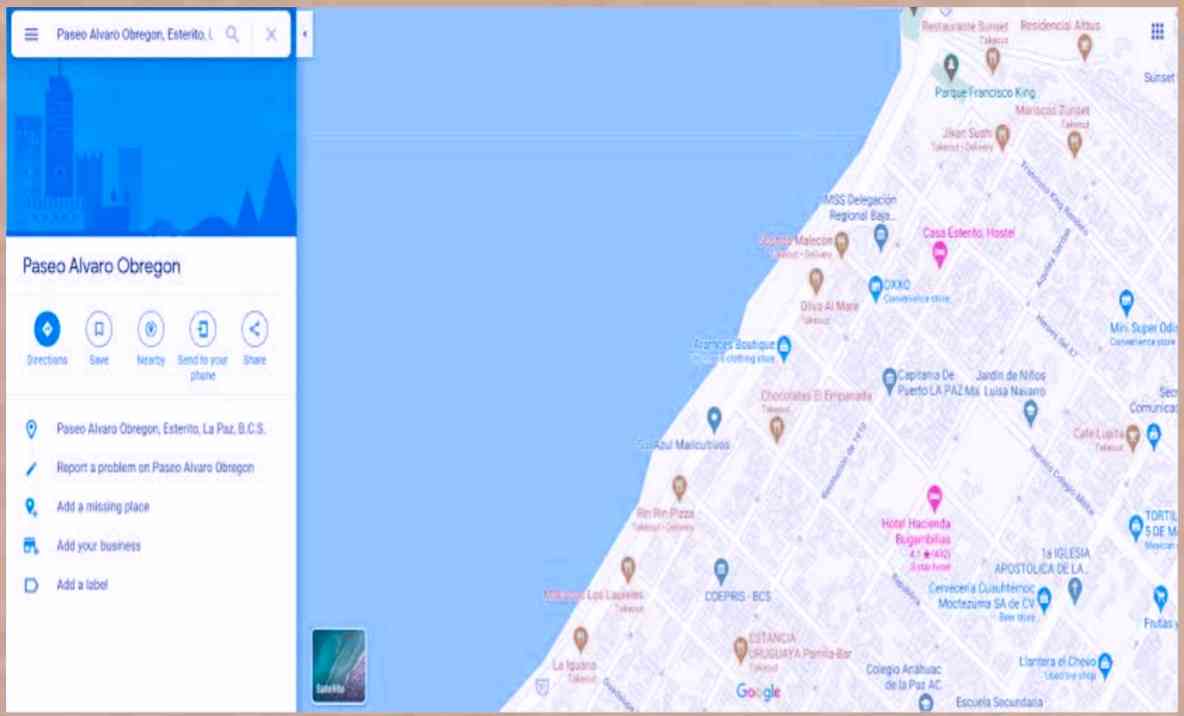Image resolution: width=1184 pixels, height=716 pixels.
Task: Click the Directions button
Action: coord(47,329)
